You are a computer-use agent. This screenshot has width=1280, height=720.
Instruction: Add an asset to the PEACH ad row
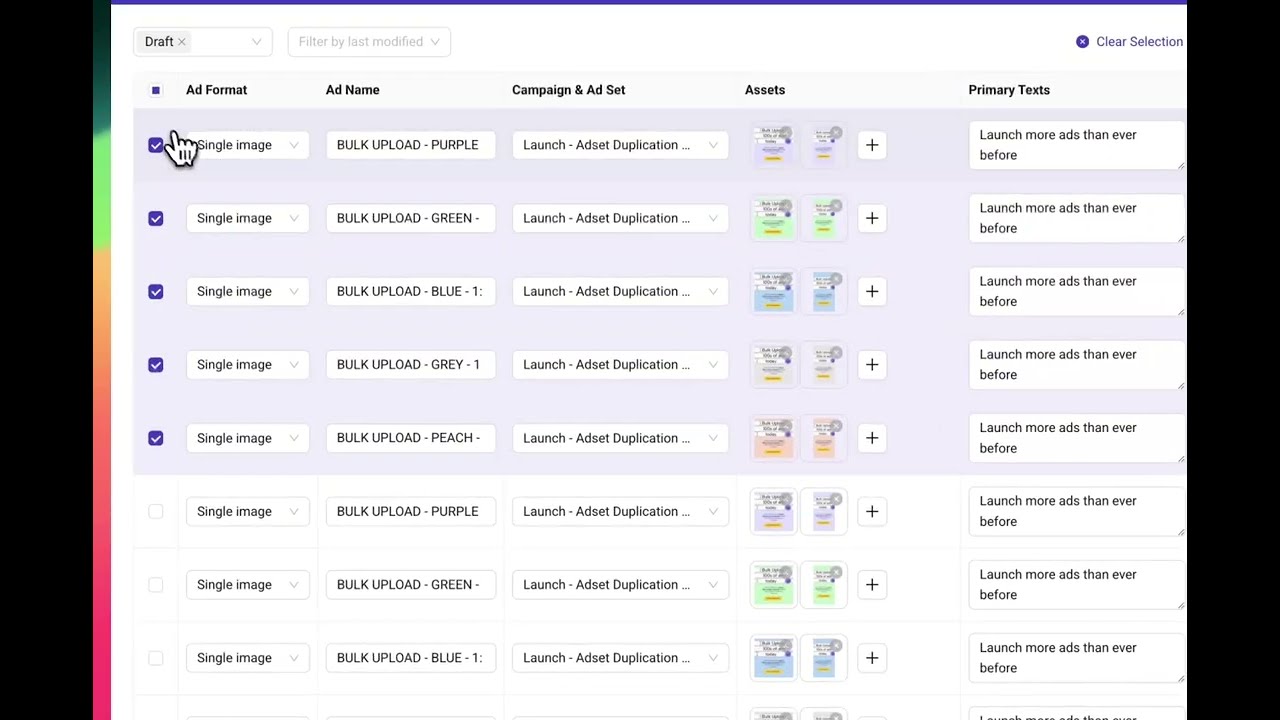[872, 438]
